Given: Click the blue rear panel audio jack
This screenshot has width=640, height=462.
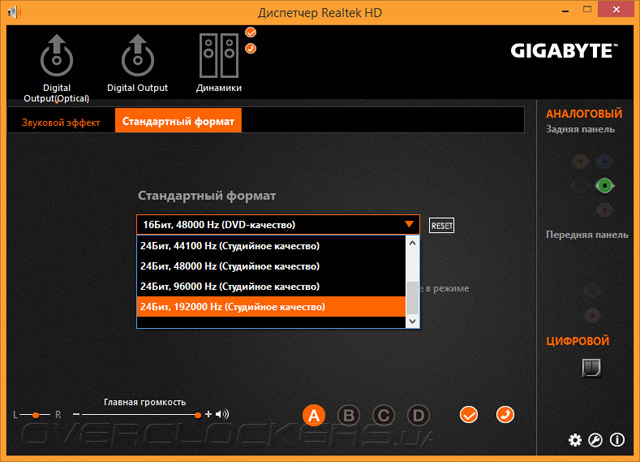Looking at the screenshot, I should (604, 161).
